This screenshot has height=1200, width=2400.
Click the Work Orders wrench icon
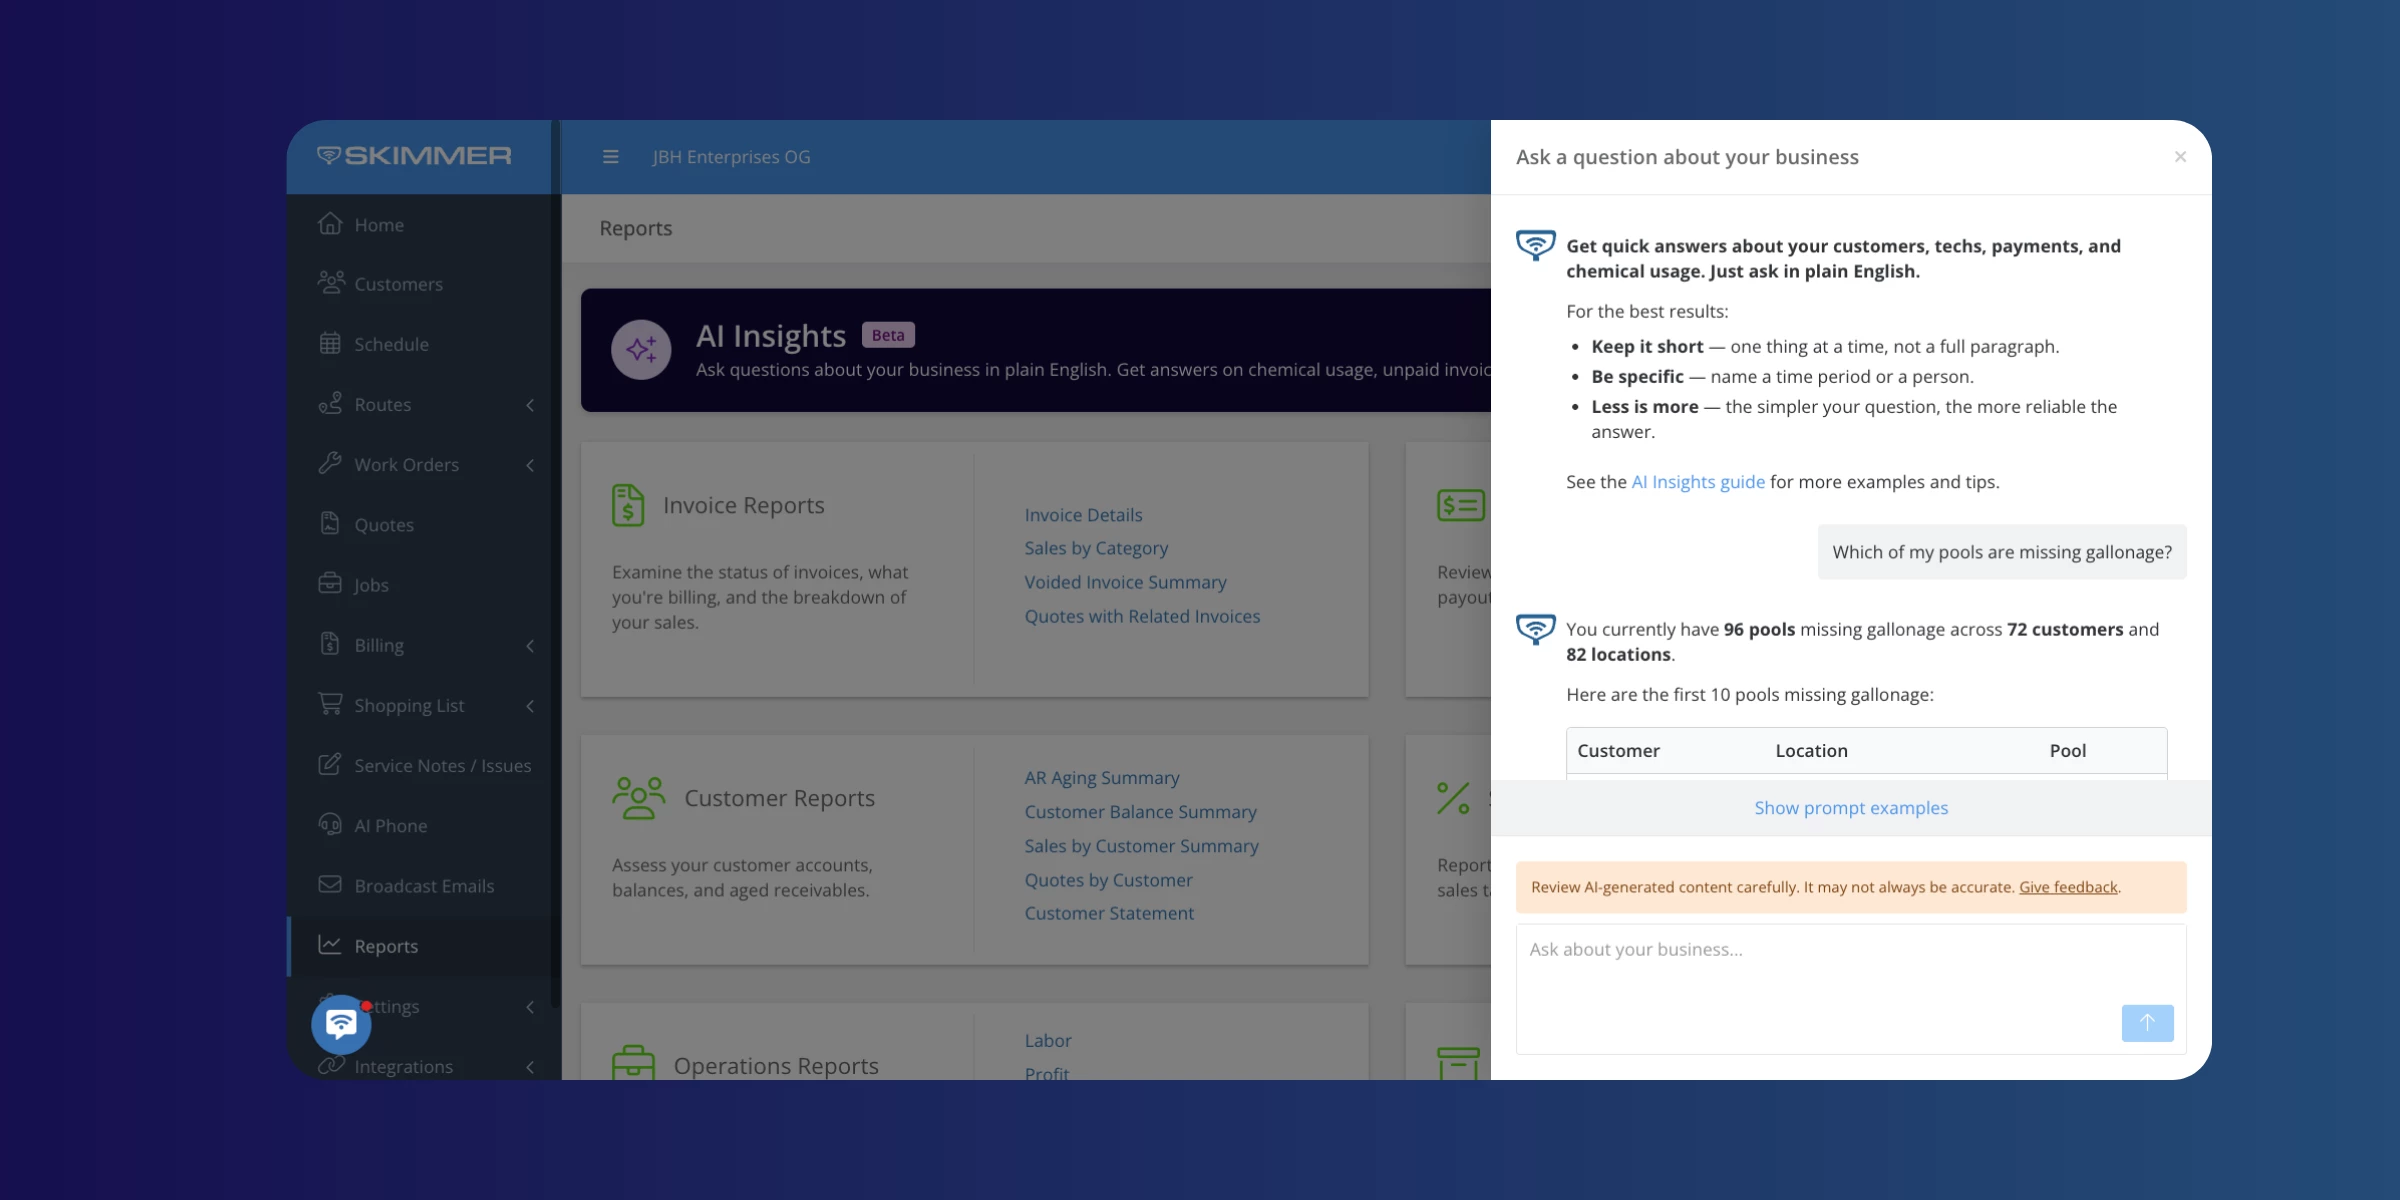(x=330, y=464)
